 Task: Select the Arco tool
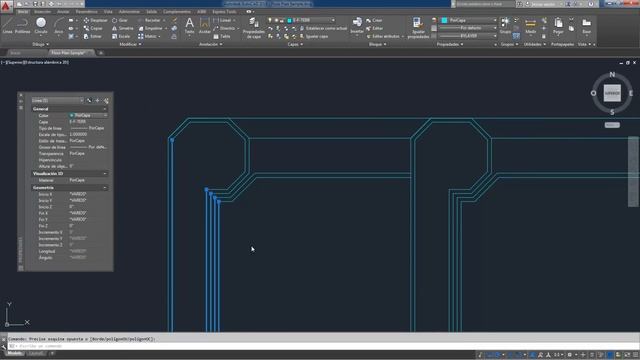(59, 26)
